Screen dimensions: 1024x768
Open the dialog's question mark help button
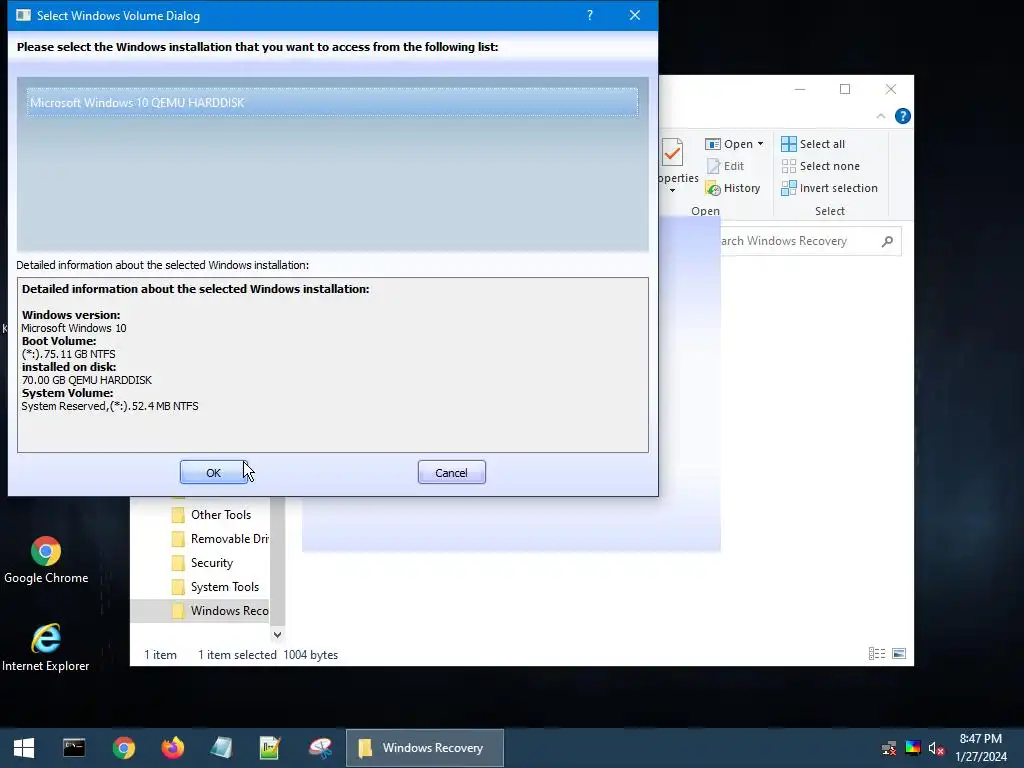pos(590,15)
